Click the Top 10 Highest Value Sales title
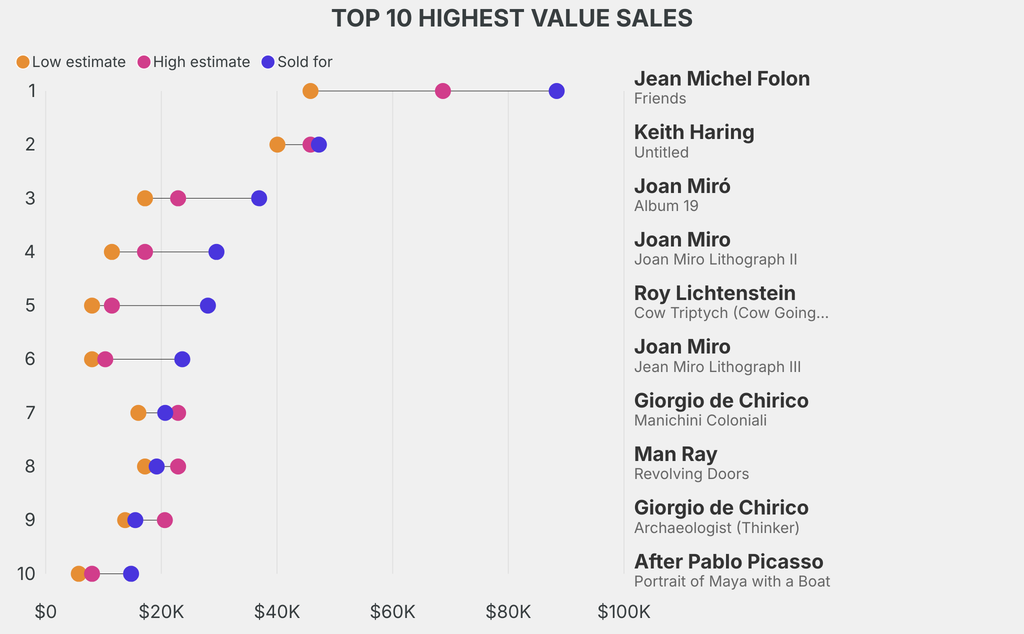Image resolution: width=1024 pixels, height=634 pixels. click(512, 18)
